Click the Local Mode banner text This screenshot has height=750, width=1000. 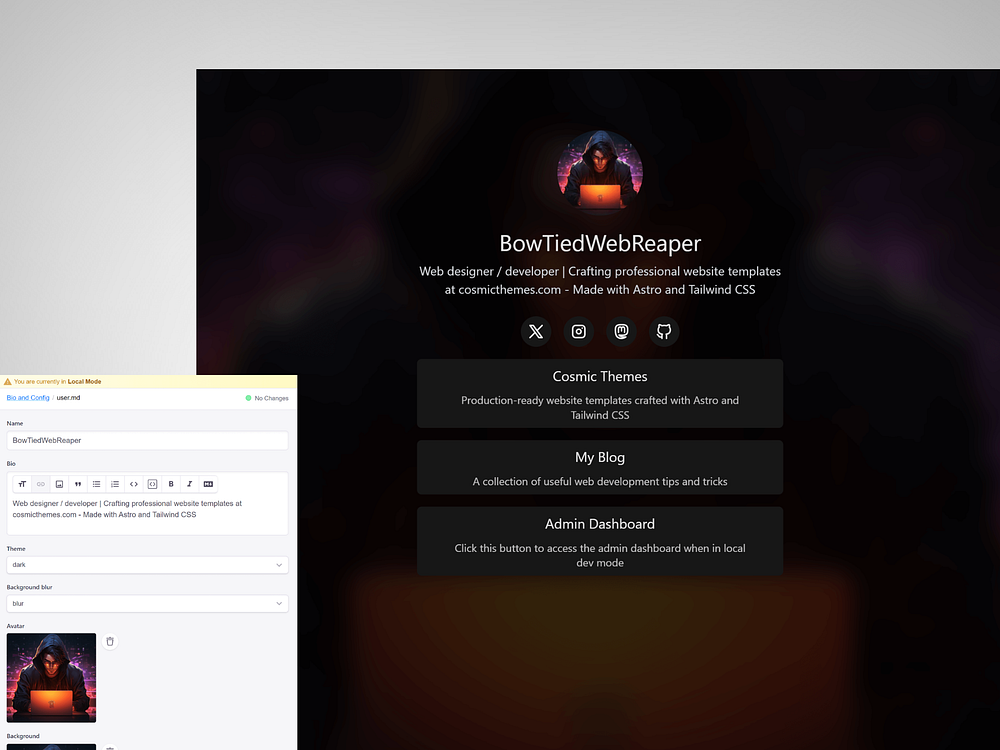57,381
